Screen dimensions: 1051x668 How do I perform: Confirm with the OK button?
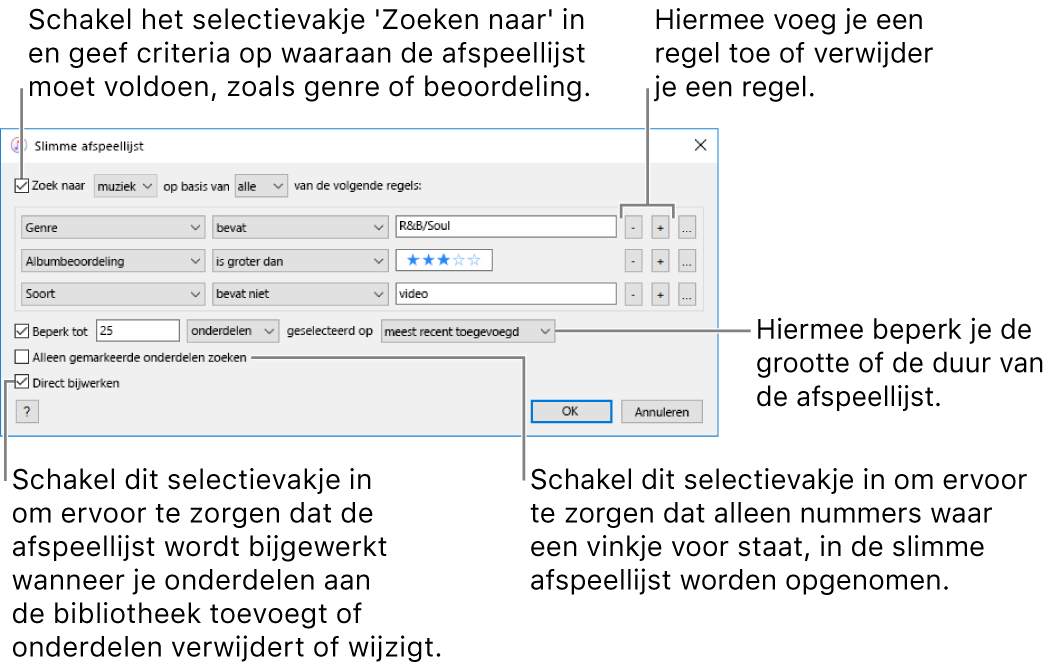click(x=571, y=411)
